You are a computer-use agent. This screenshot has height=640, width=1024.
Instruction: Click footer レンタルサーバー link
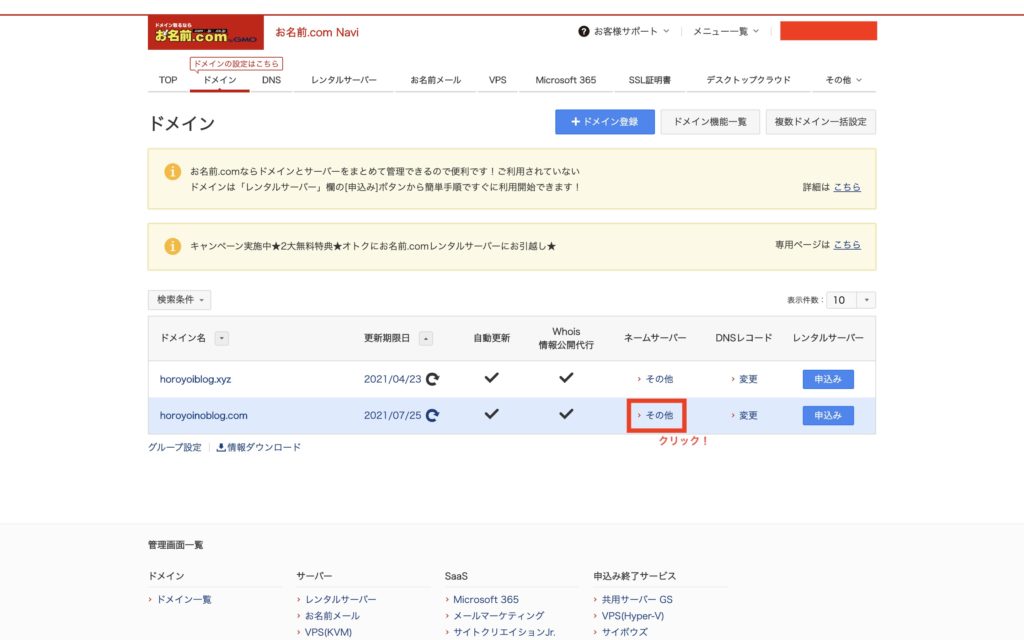(340, 600)
